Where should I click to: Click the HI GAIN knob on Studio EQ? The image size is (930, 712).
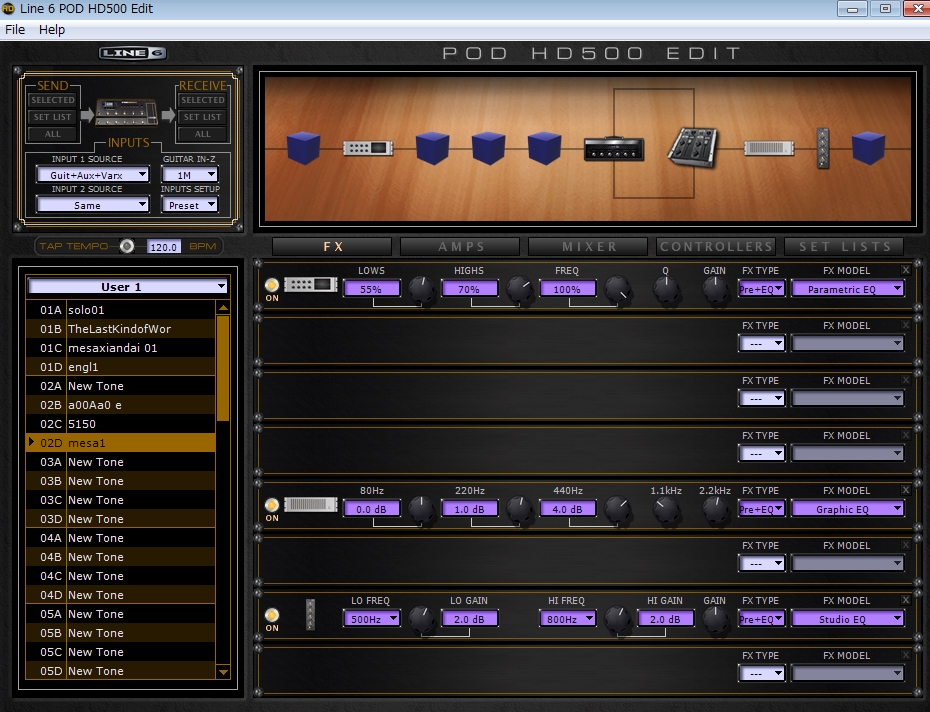(618, 619)
